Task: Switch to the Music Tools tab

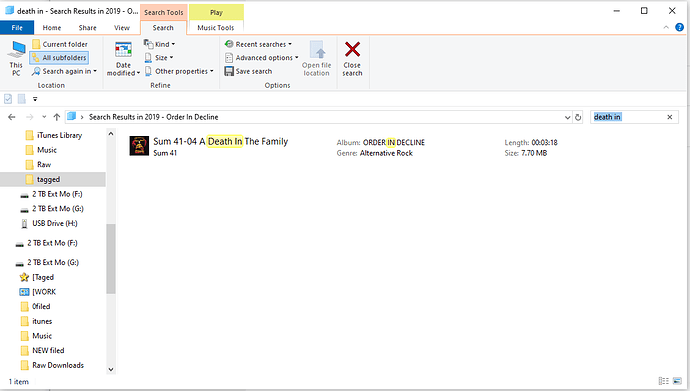Action: (216, 28)
